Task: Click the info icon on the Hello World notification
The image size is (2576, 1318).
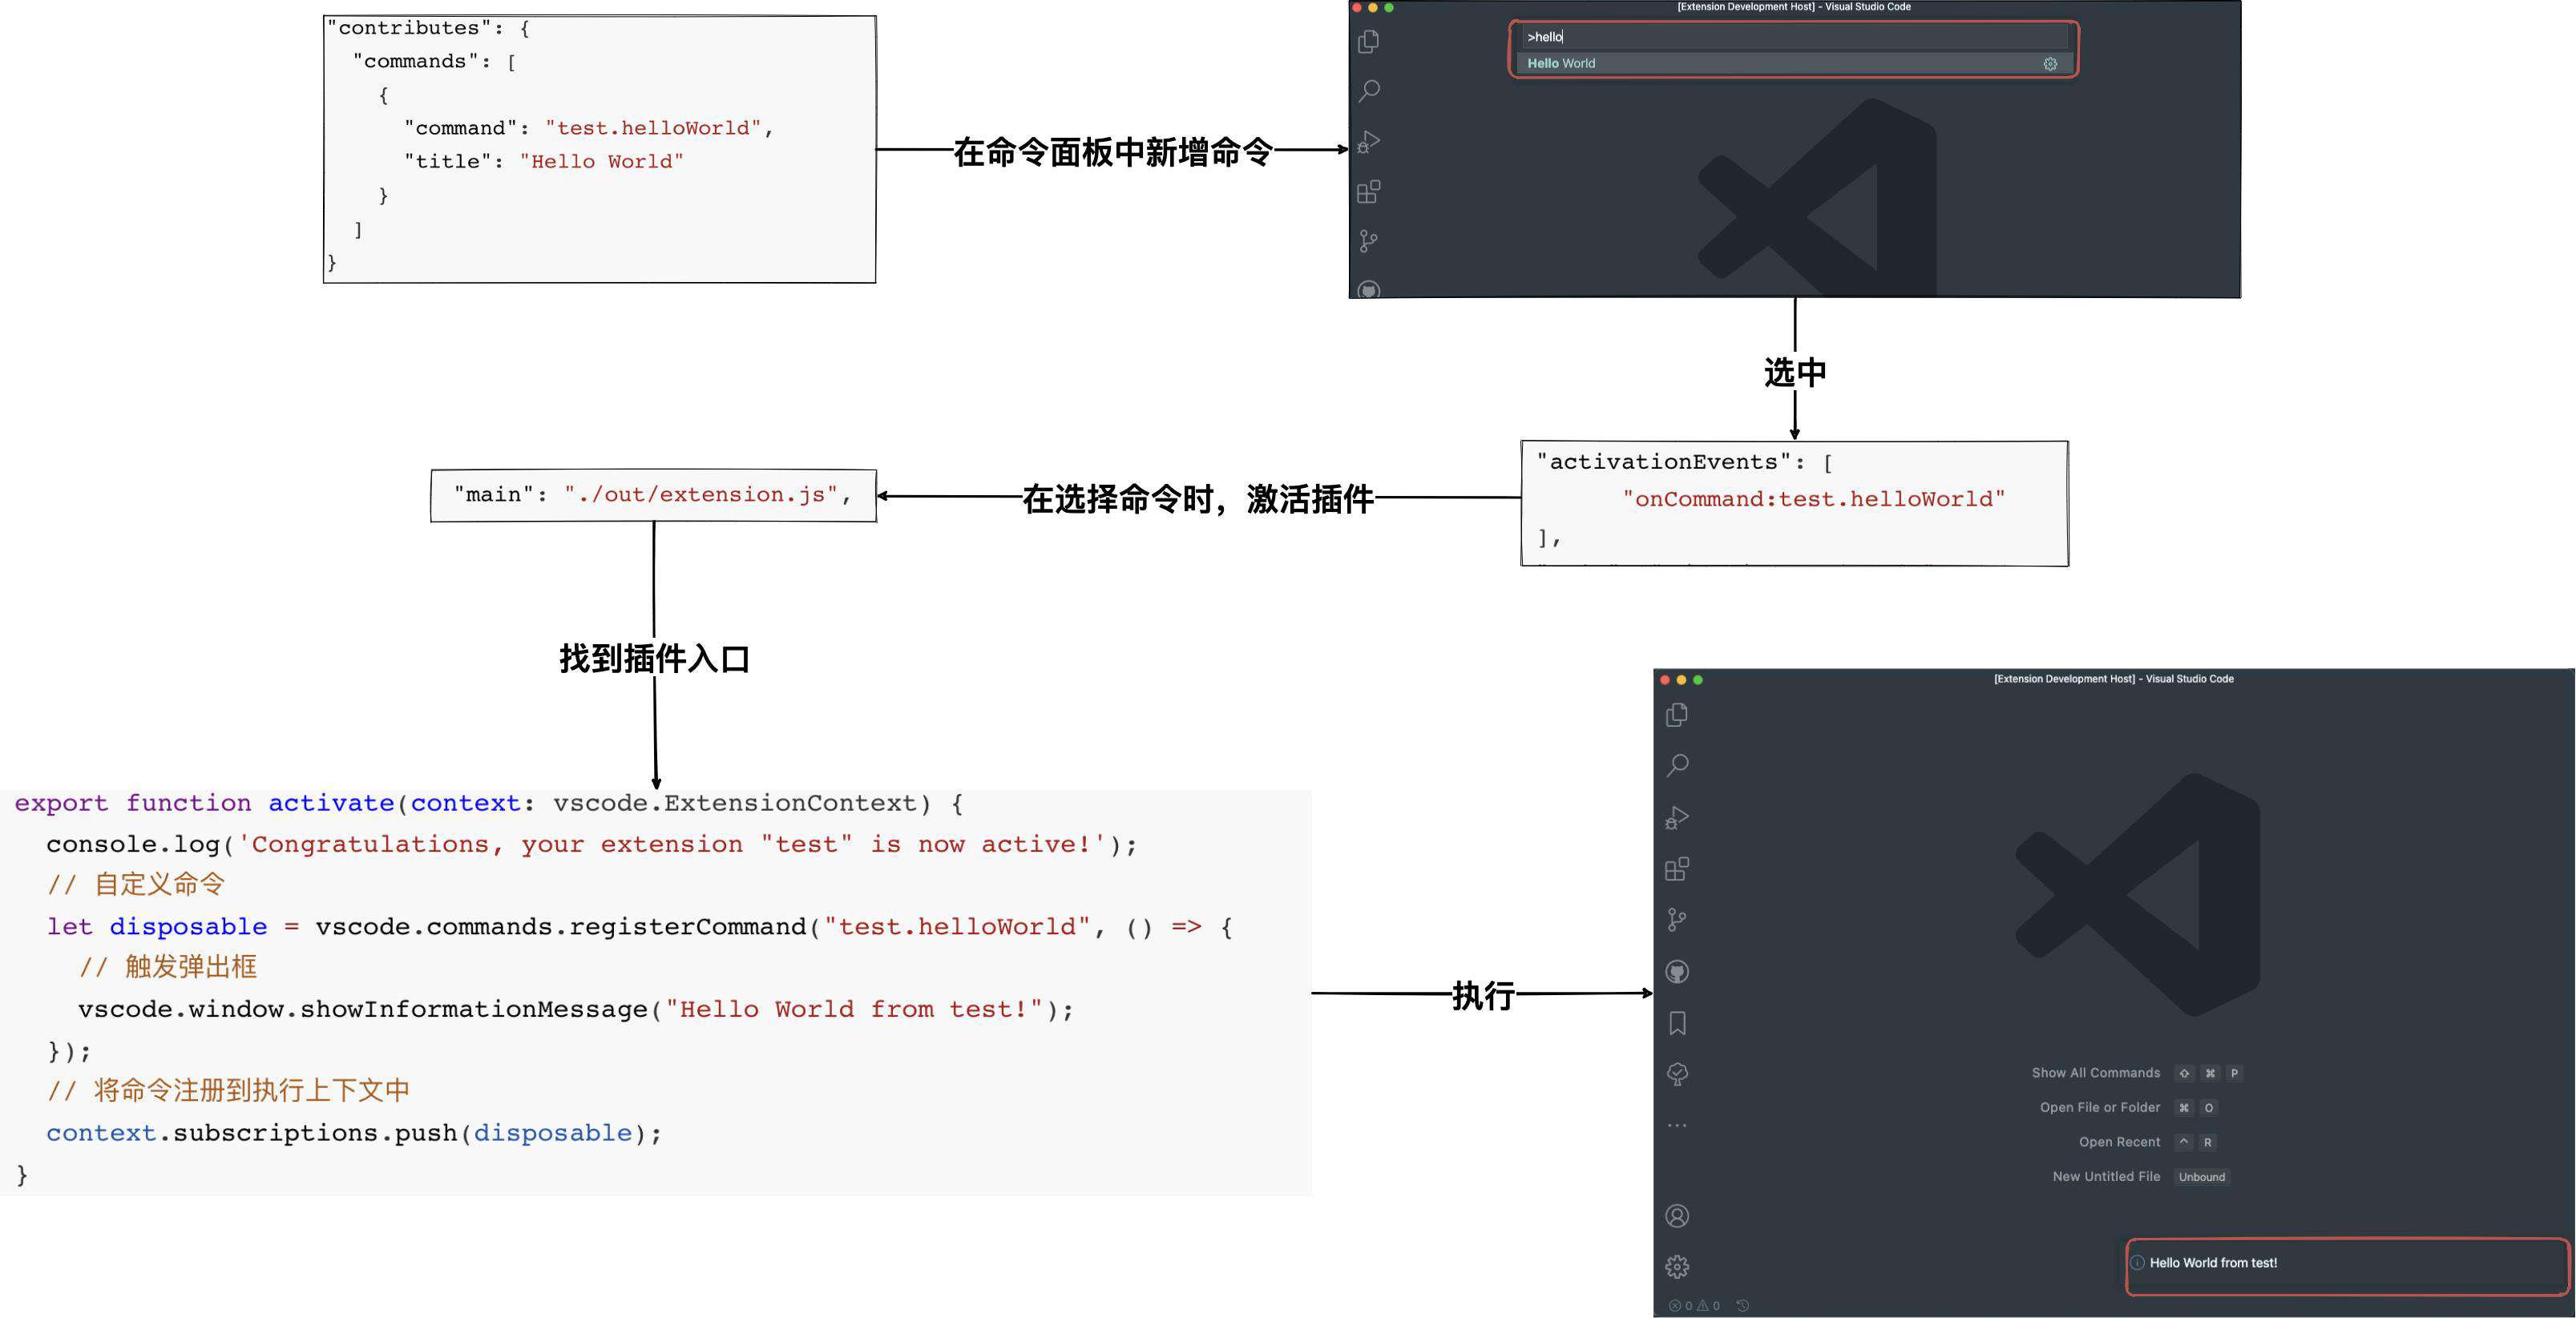Action: tap(2137, 1263)
